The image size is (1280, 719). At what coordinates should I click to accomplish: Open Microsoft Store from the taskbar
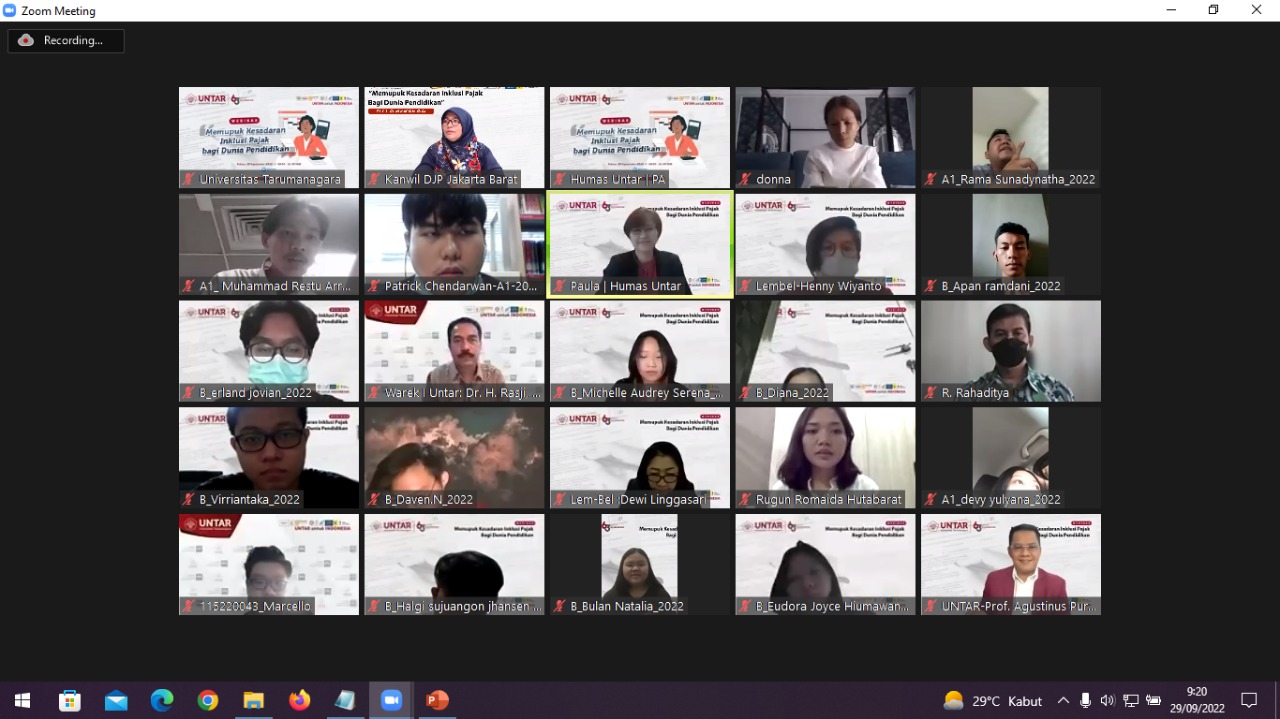pyautogui.click(x=70, y=700)
